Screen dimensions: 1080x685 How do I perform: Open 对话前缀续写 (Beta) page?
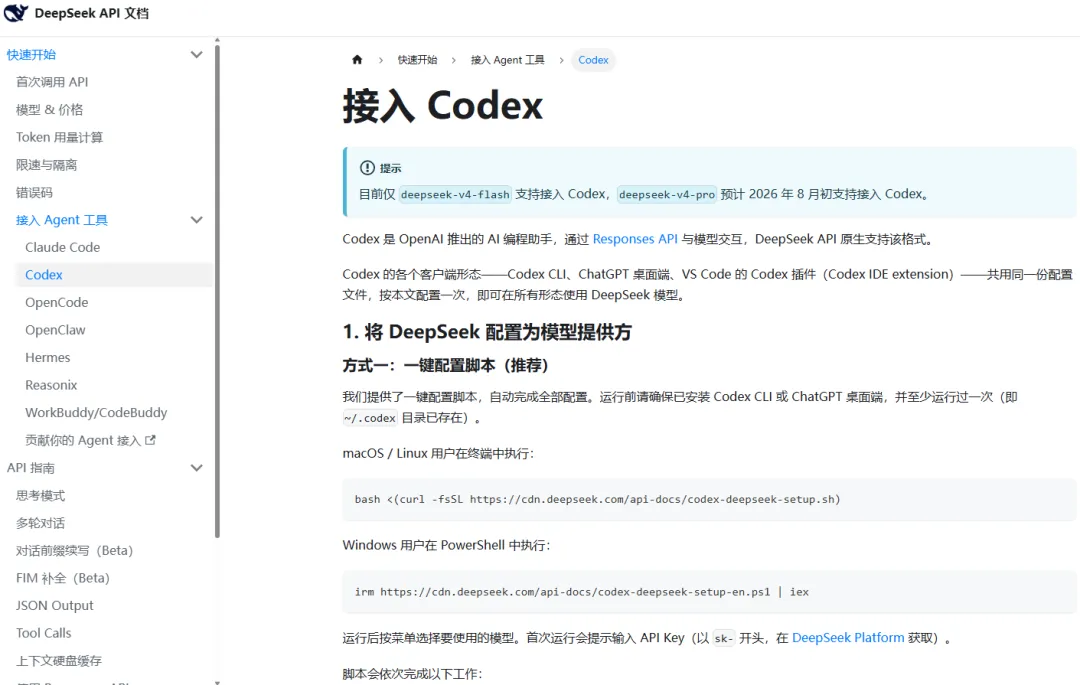tap(74, 550)
